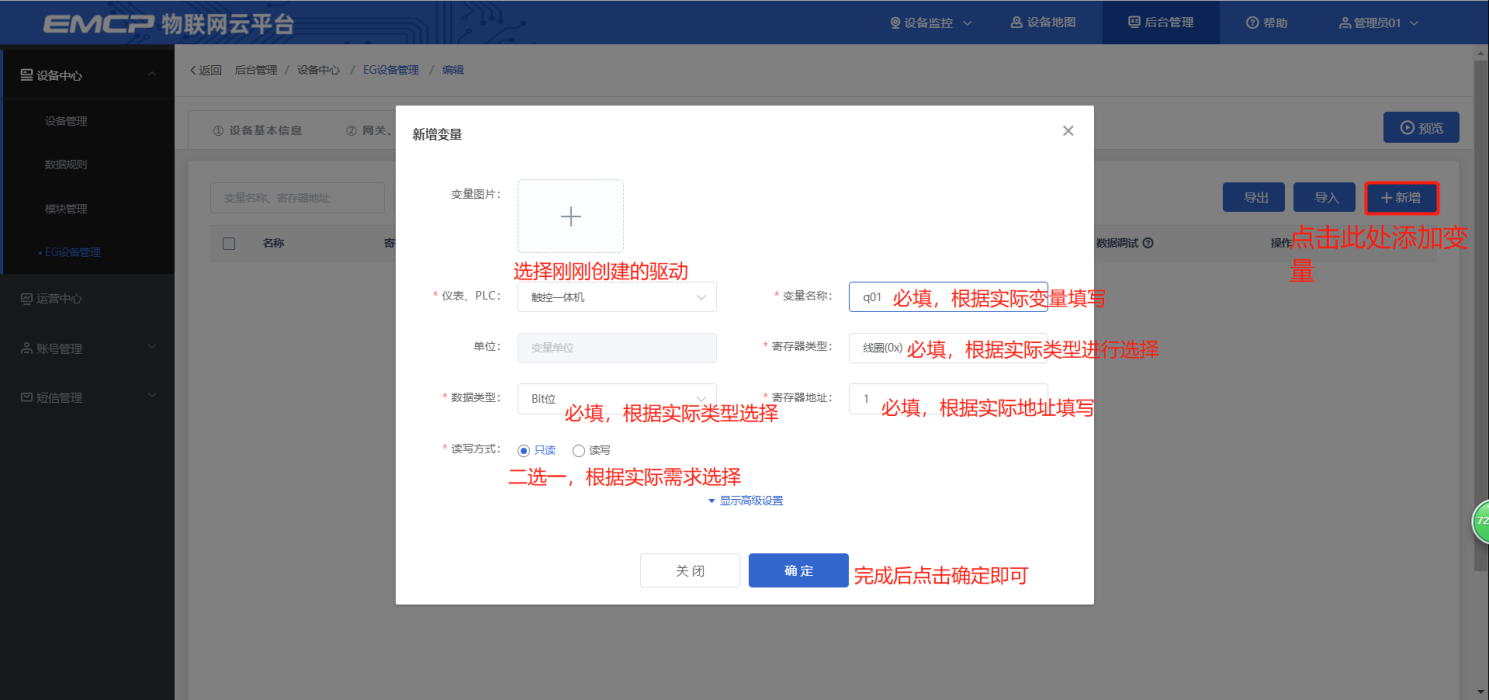This screenshot has width=1489, height=700.
Task: Click the EMCP 物联网云平台 logo
Action: 167,23
